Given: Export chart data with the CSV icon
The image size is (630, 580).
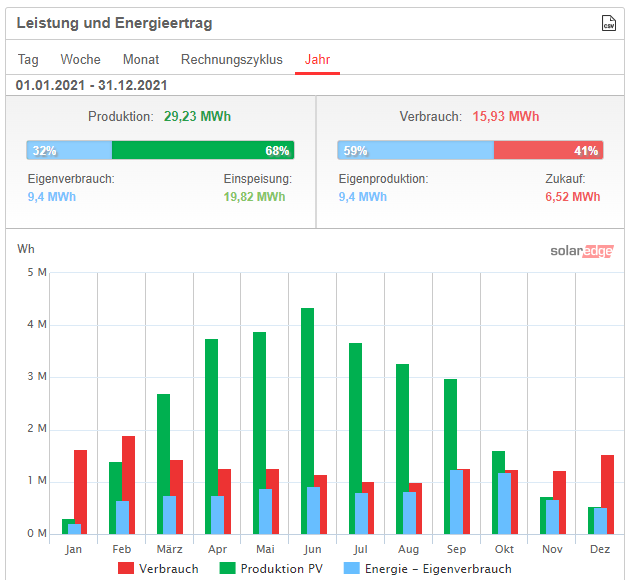Looking at the screenshot, I should click(608, 23).
